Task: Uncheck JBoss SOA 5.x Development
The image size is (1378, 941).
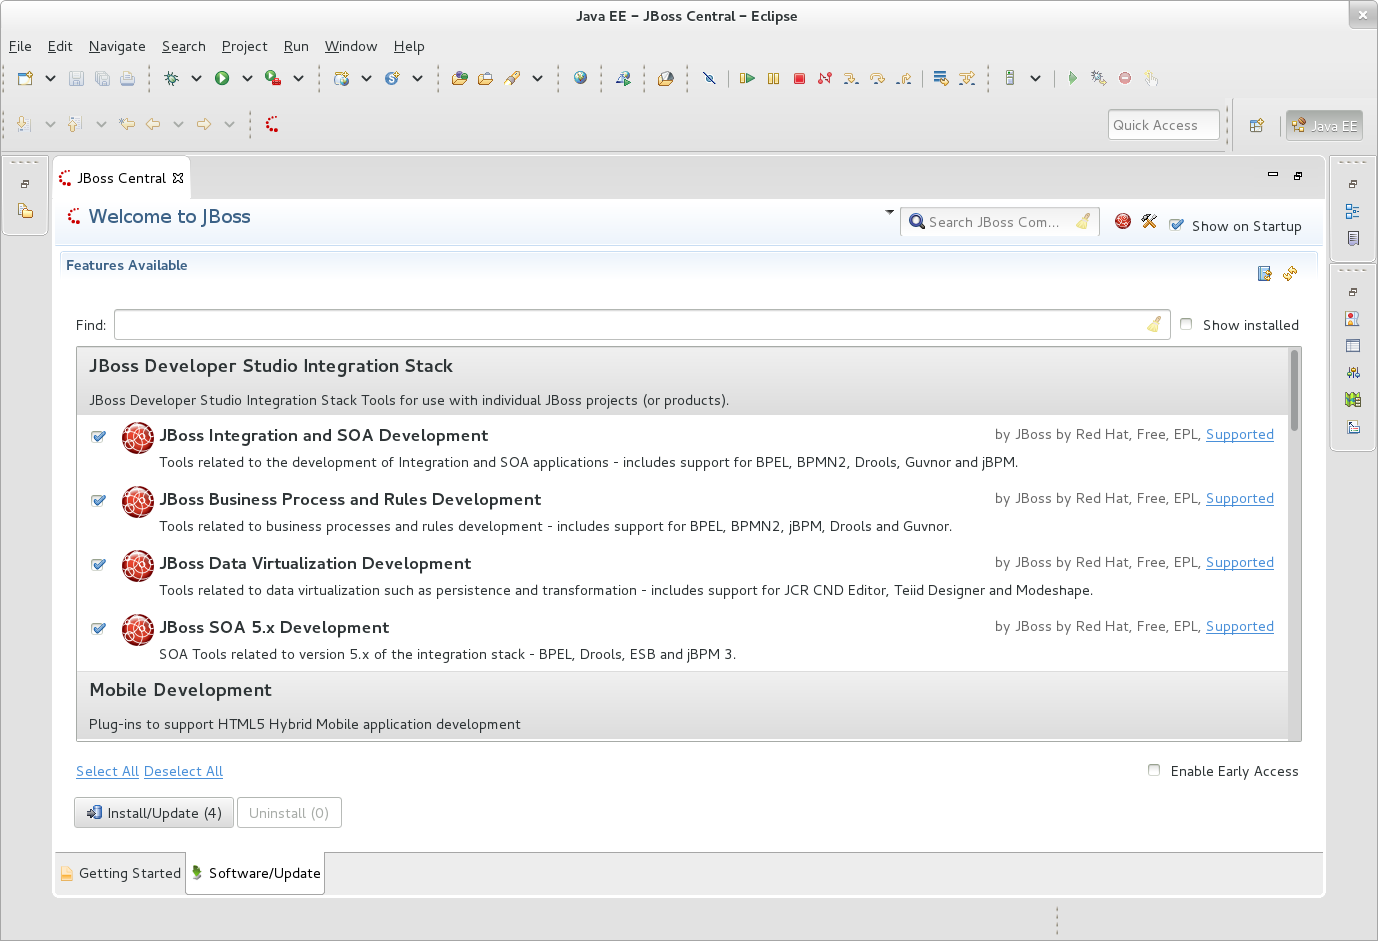Action: pyautogui.click(x=99, y=628)
